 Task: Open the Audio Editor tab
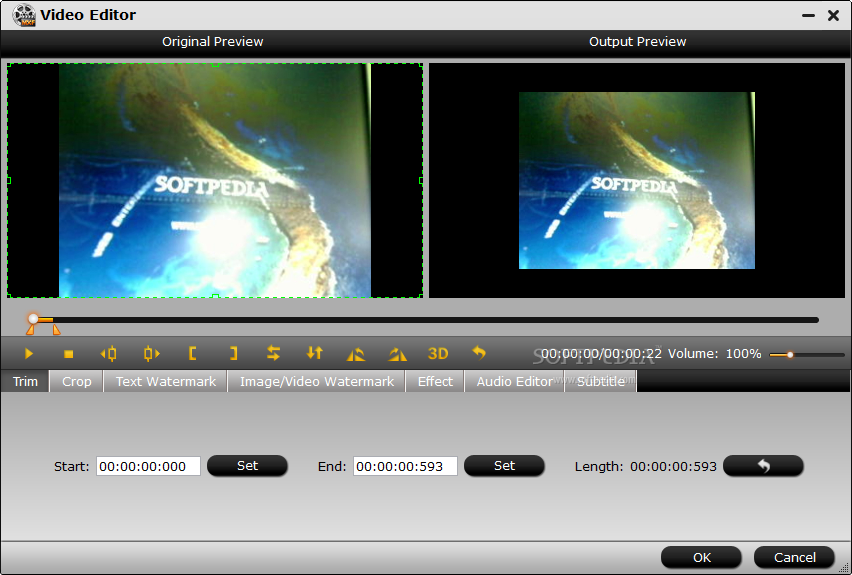click(x=515, y=381)
